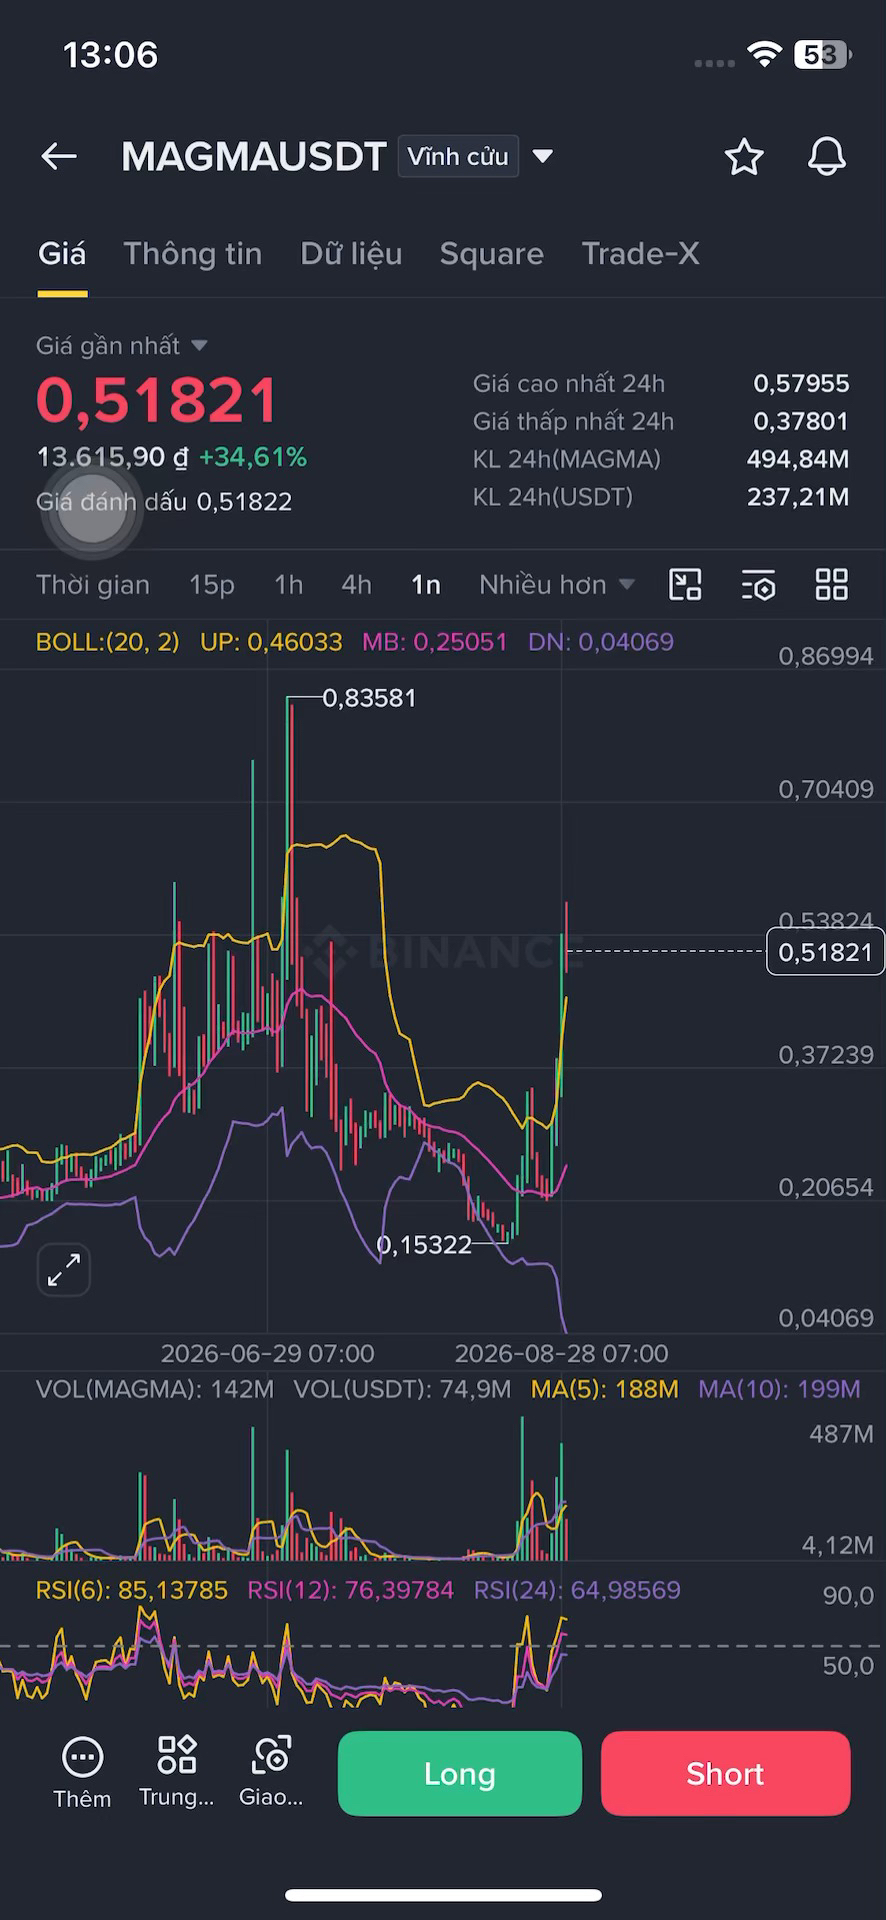Tap the chart low label 0,15322

point(424,1245)
